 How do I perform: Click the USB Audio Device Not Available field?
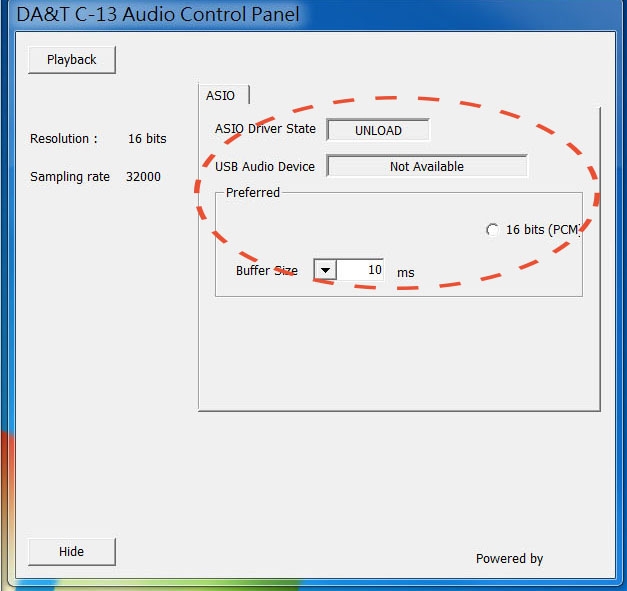coord(427,166)
